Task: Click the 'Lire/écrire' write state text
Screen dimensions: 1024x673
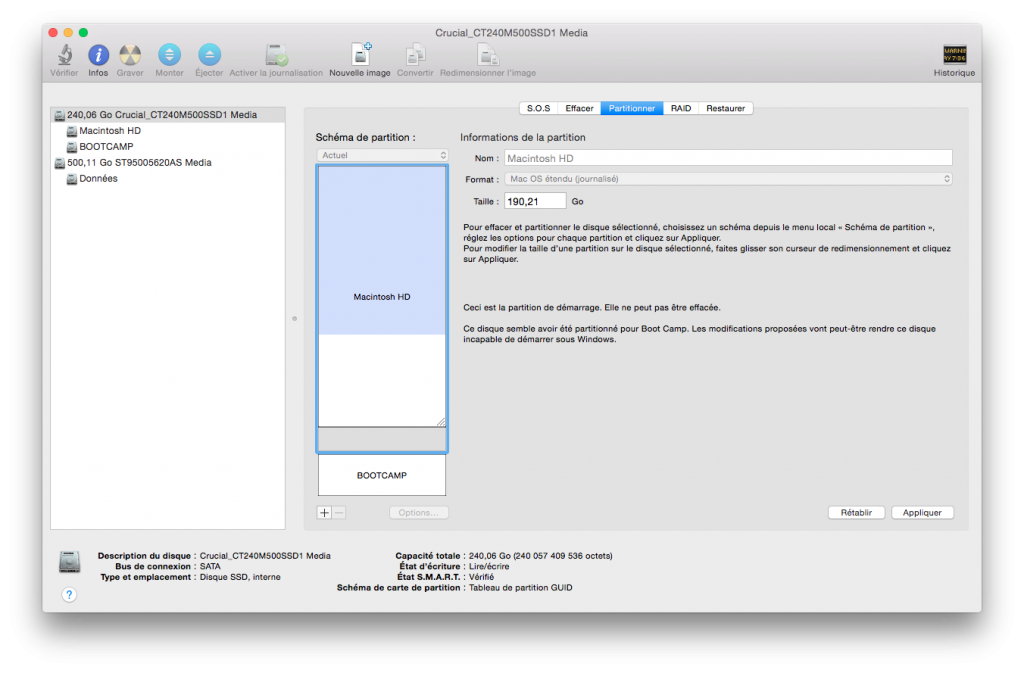Action: (x=489, y=567)
